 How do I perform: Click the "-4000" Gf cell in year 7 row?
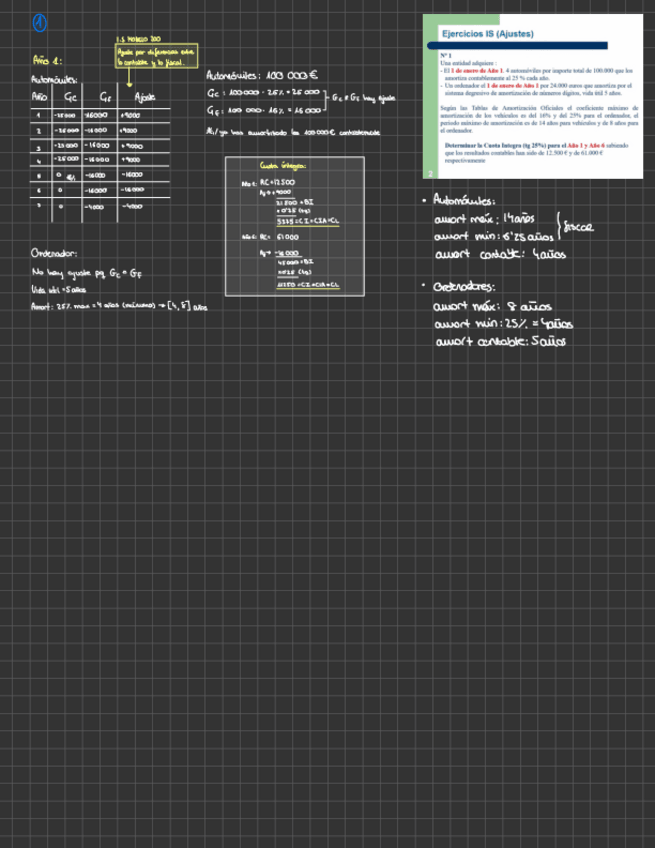coord(94,207)
